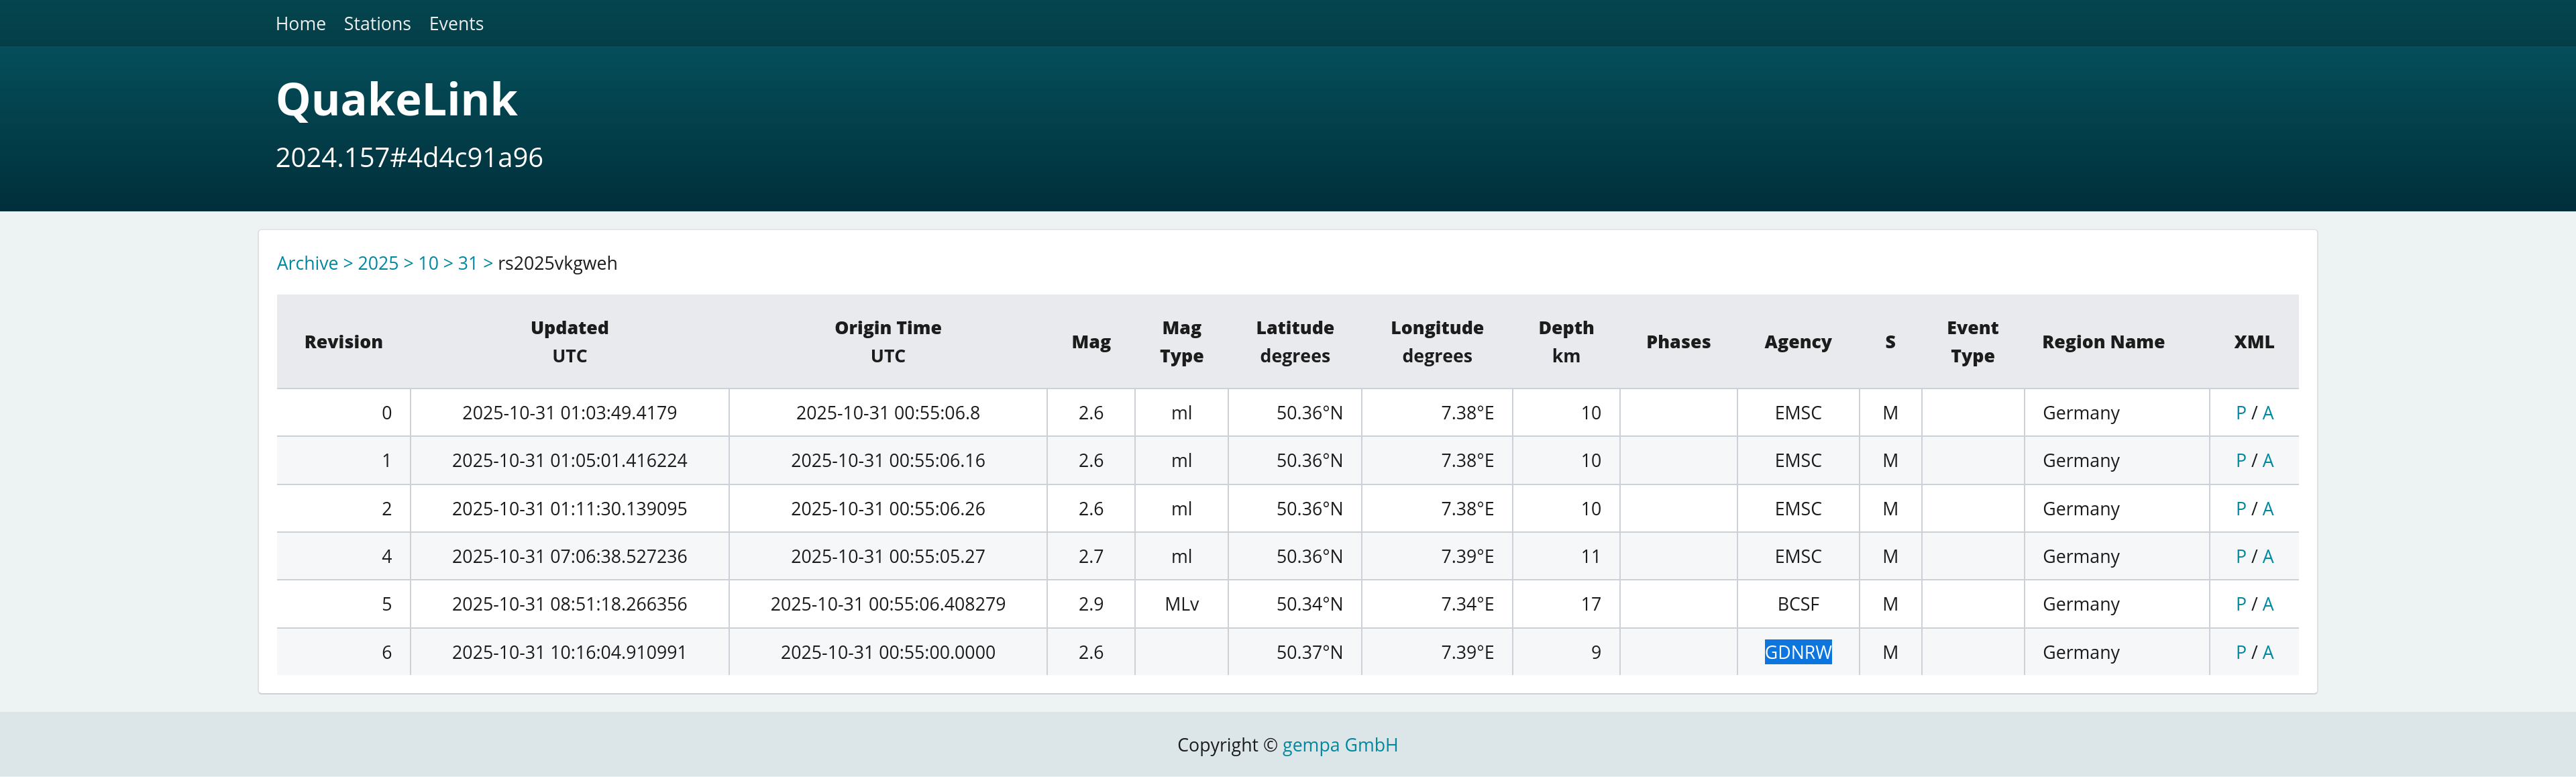
Task: Visit the gempa GmbH footer link
Action: click(x=1339, y=745)
